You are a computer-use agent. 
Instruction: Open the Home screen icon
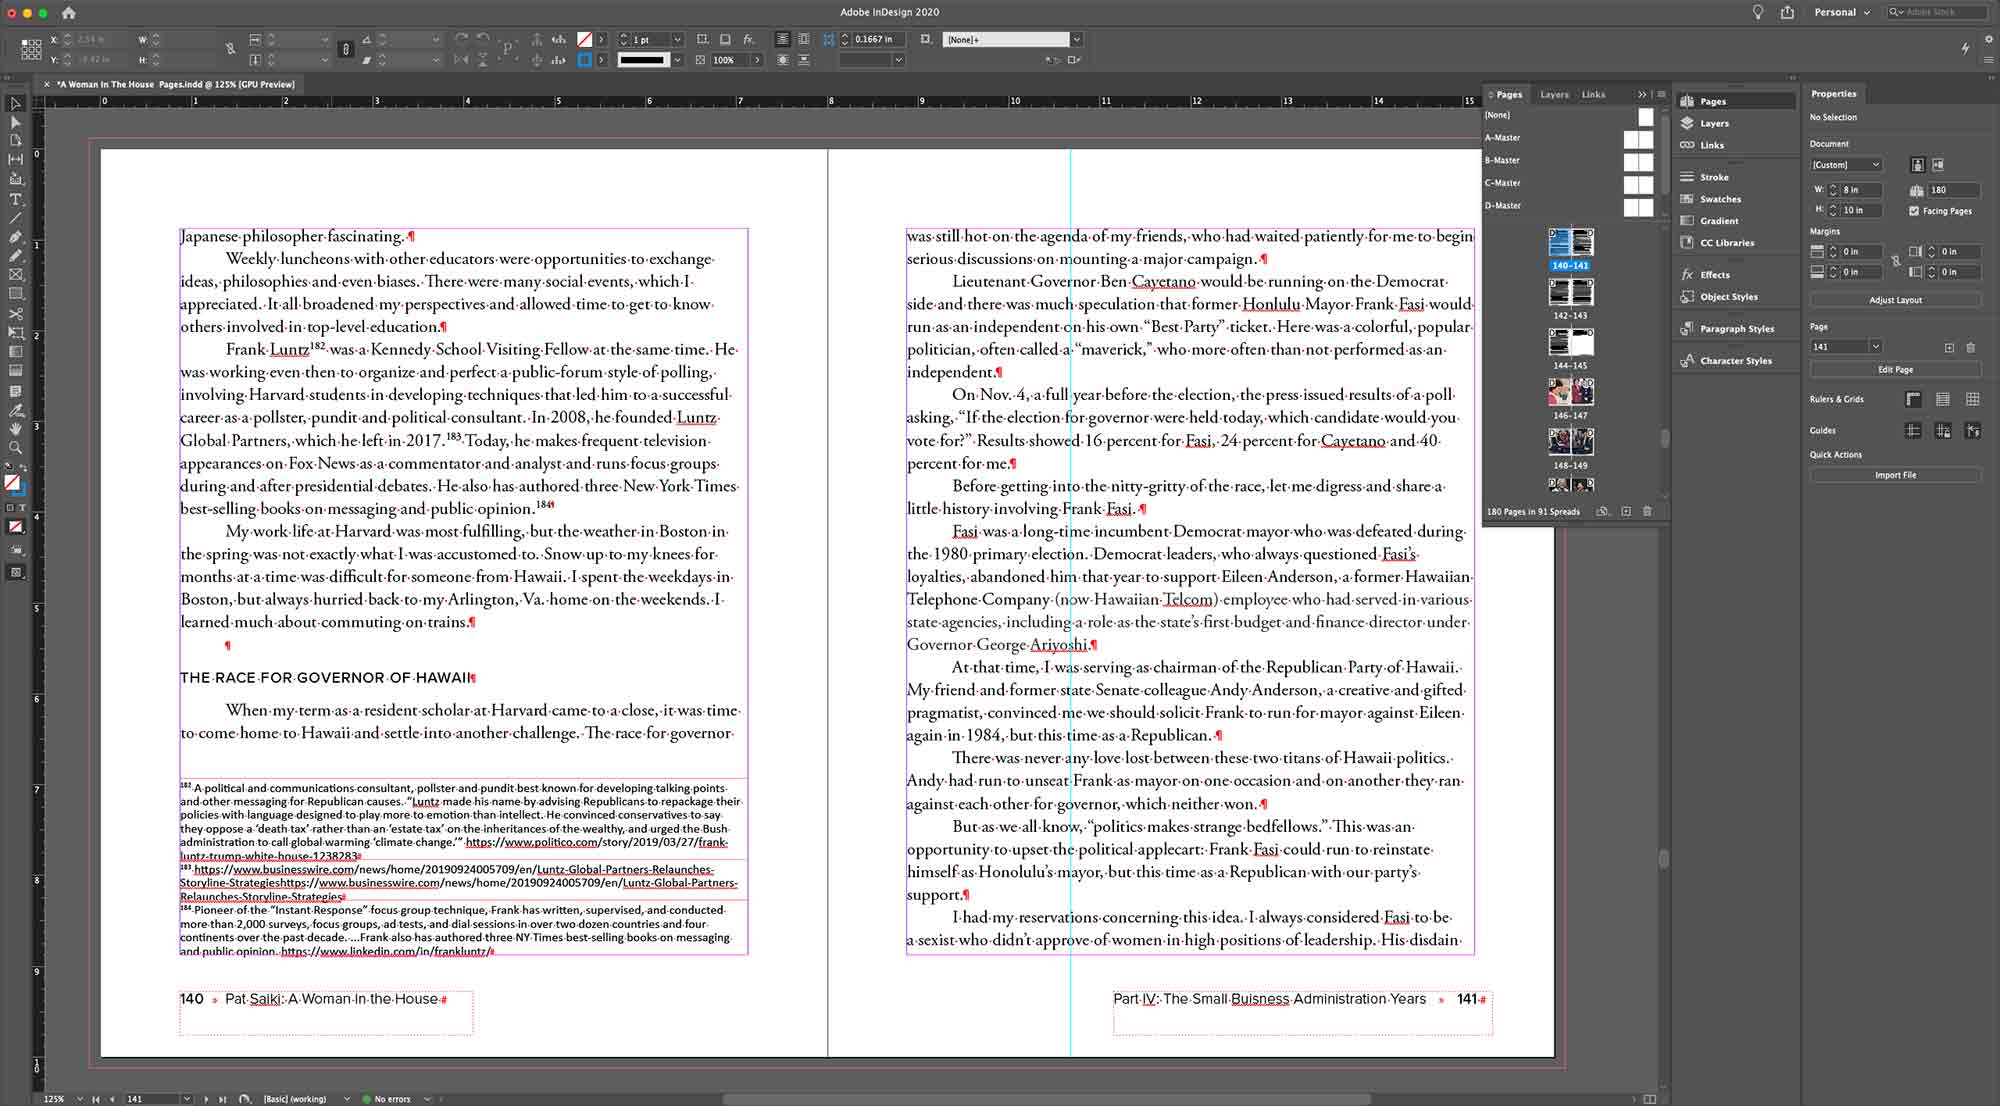click(x=68, y=13)
